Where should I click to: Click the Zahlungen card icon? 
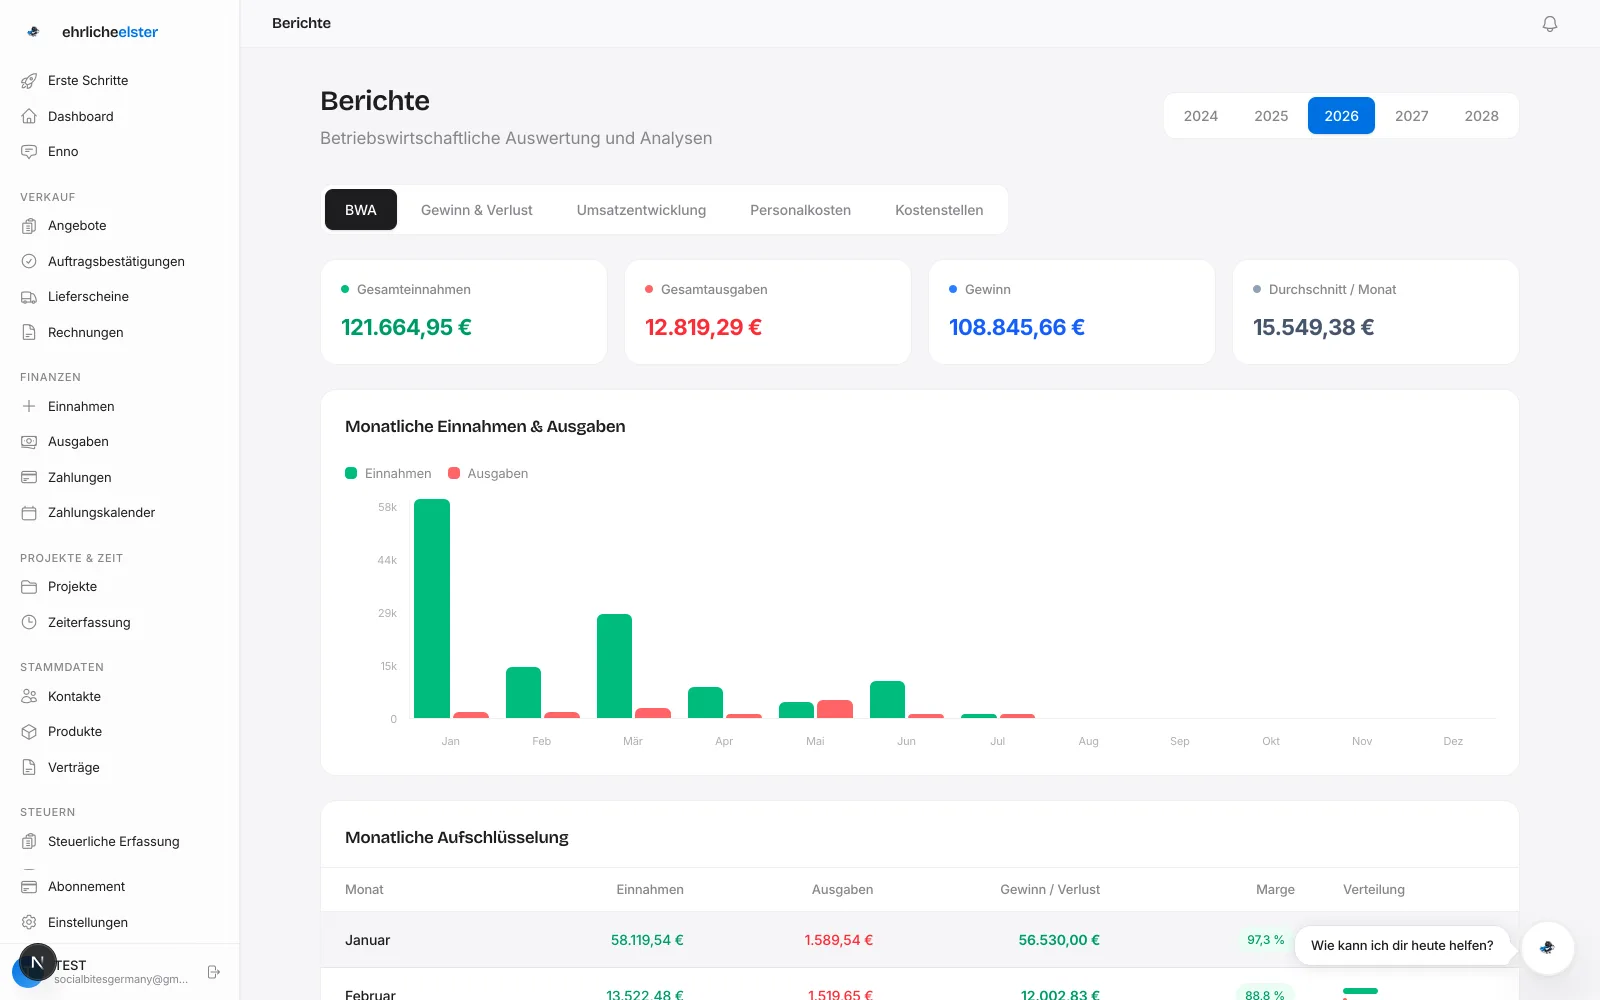29,477
